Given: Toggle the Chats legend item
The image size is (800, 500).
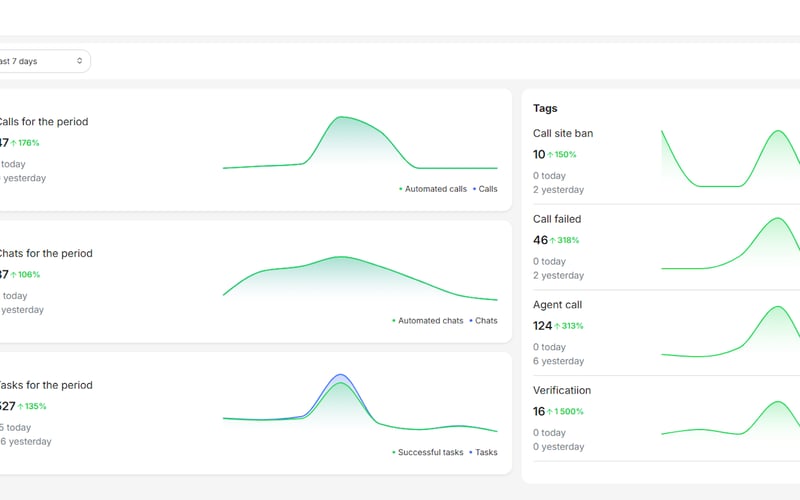Looking at the screenshot, I should click(483, 320).
